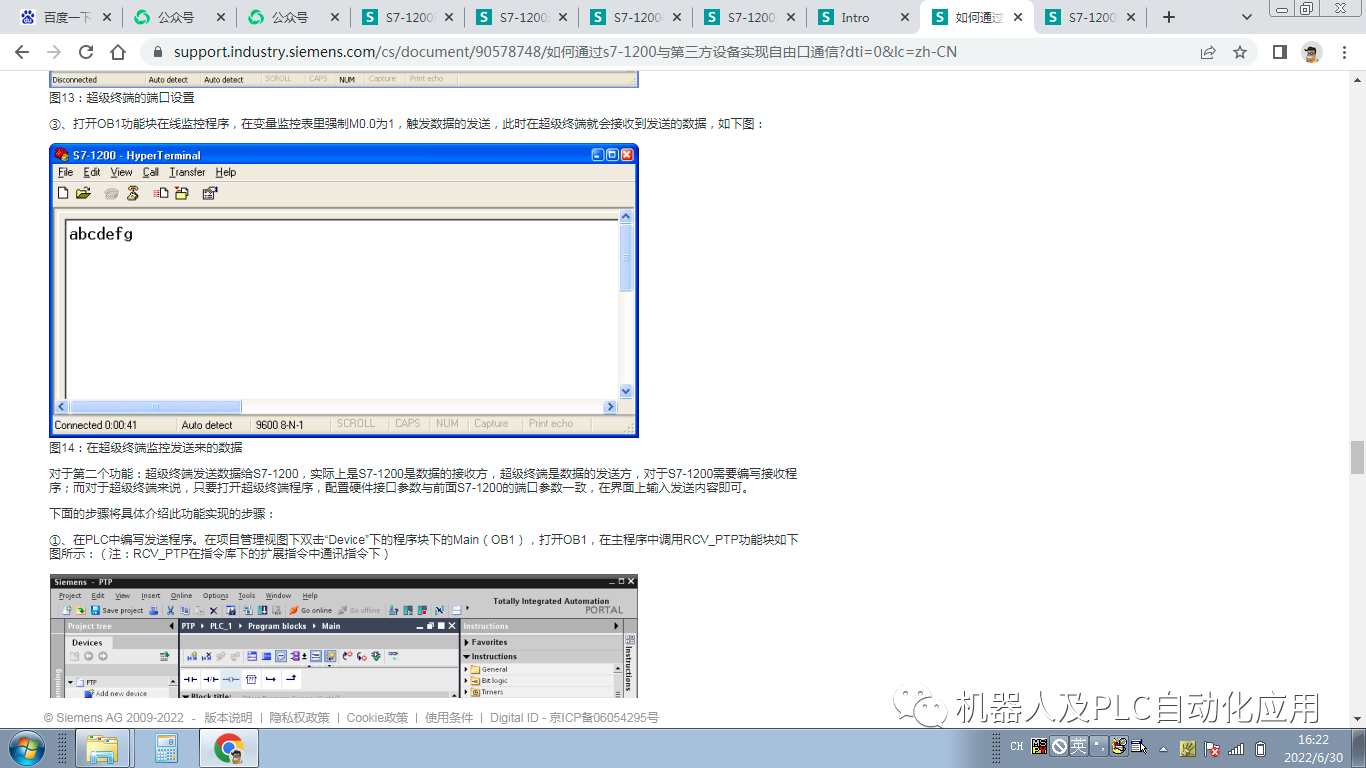This screenshot has height=768, width=1366.
Task: Click the CH language indicator
Action: 1016,746
